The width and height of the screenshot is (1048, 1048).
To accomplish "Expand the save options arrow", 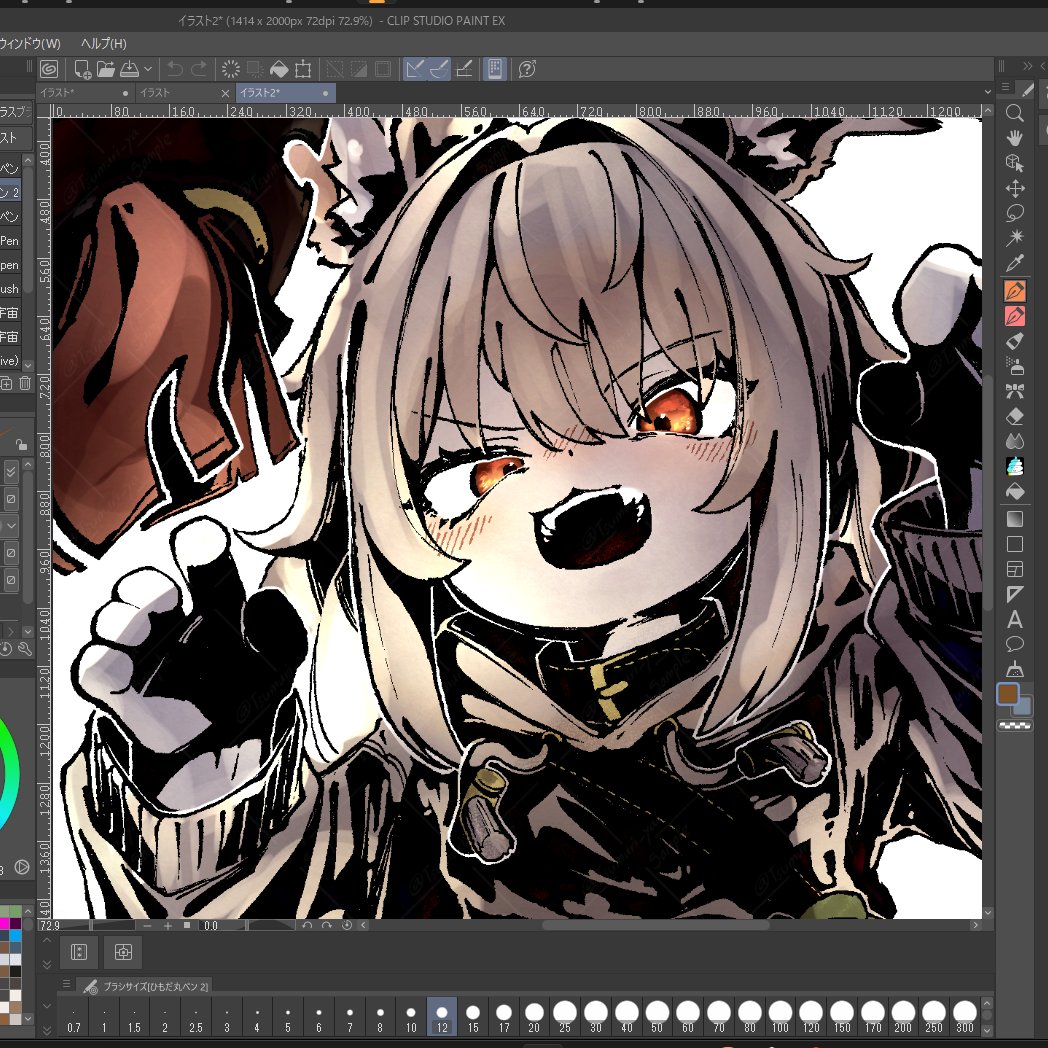I will click(x=148, y=69).
